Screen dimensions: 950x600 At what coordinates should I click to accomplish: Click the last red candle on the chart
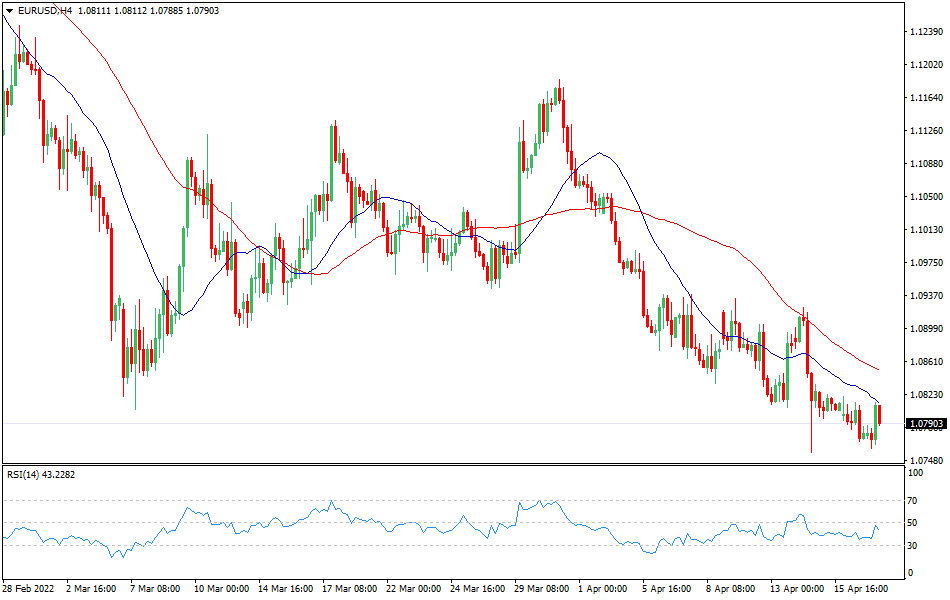pyautogui.click(x=879, y=414)
